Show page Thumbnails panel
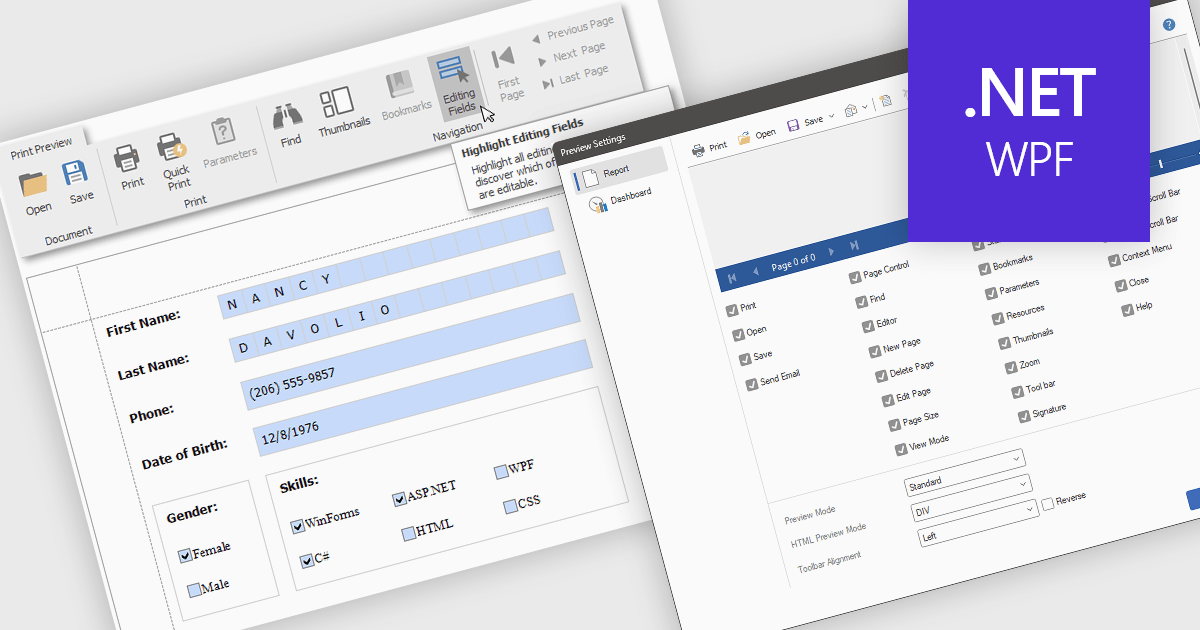Image resolution: width=1200 pixels, height=630 pixels. (338, 106)
